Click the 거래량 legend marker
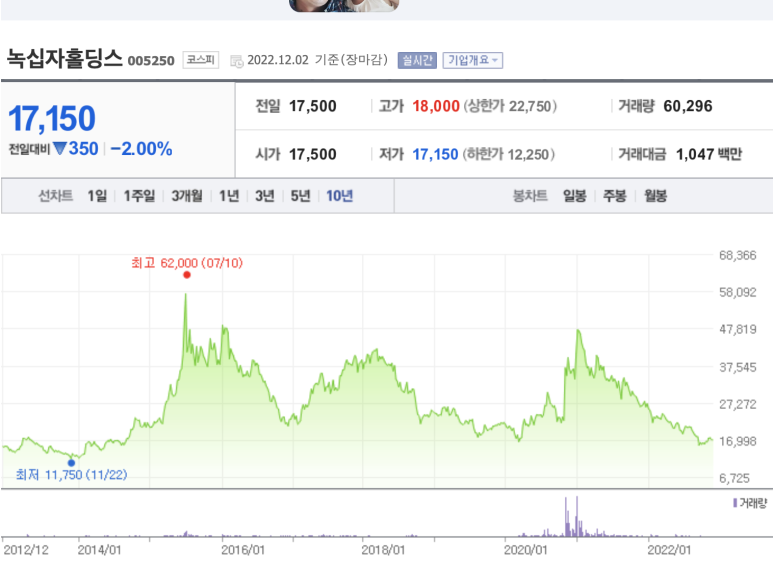 click(x=735, y=503)
